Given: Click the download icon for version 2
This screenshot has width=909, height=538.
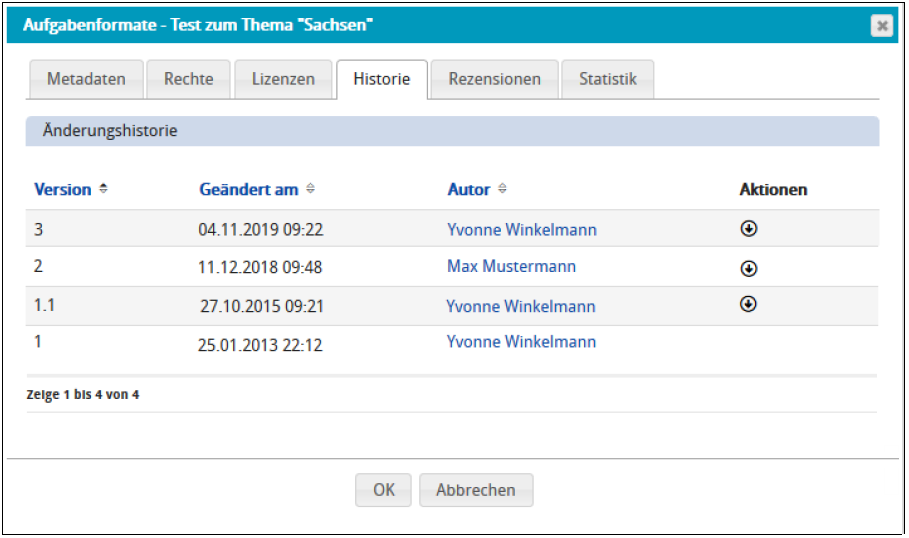Looking at the screenshot, I should pyautogui.click(x=748, y=268).
